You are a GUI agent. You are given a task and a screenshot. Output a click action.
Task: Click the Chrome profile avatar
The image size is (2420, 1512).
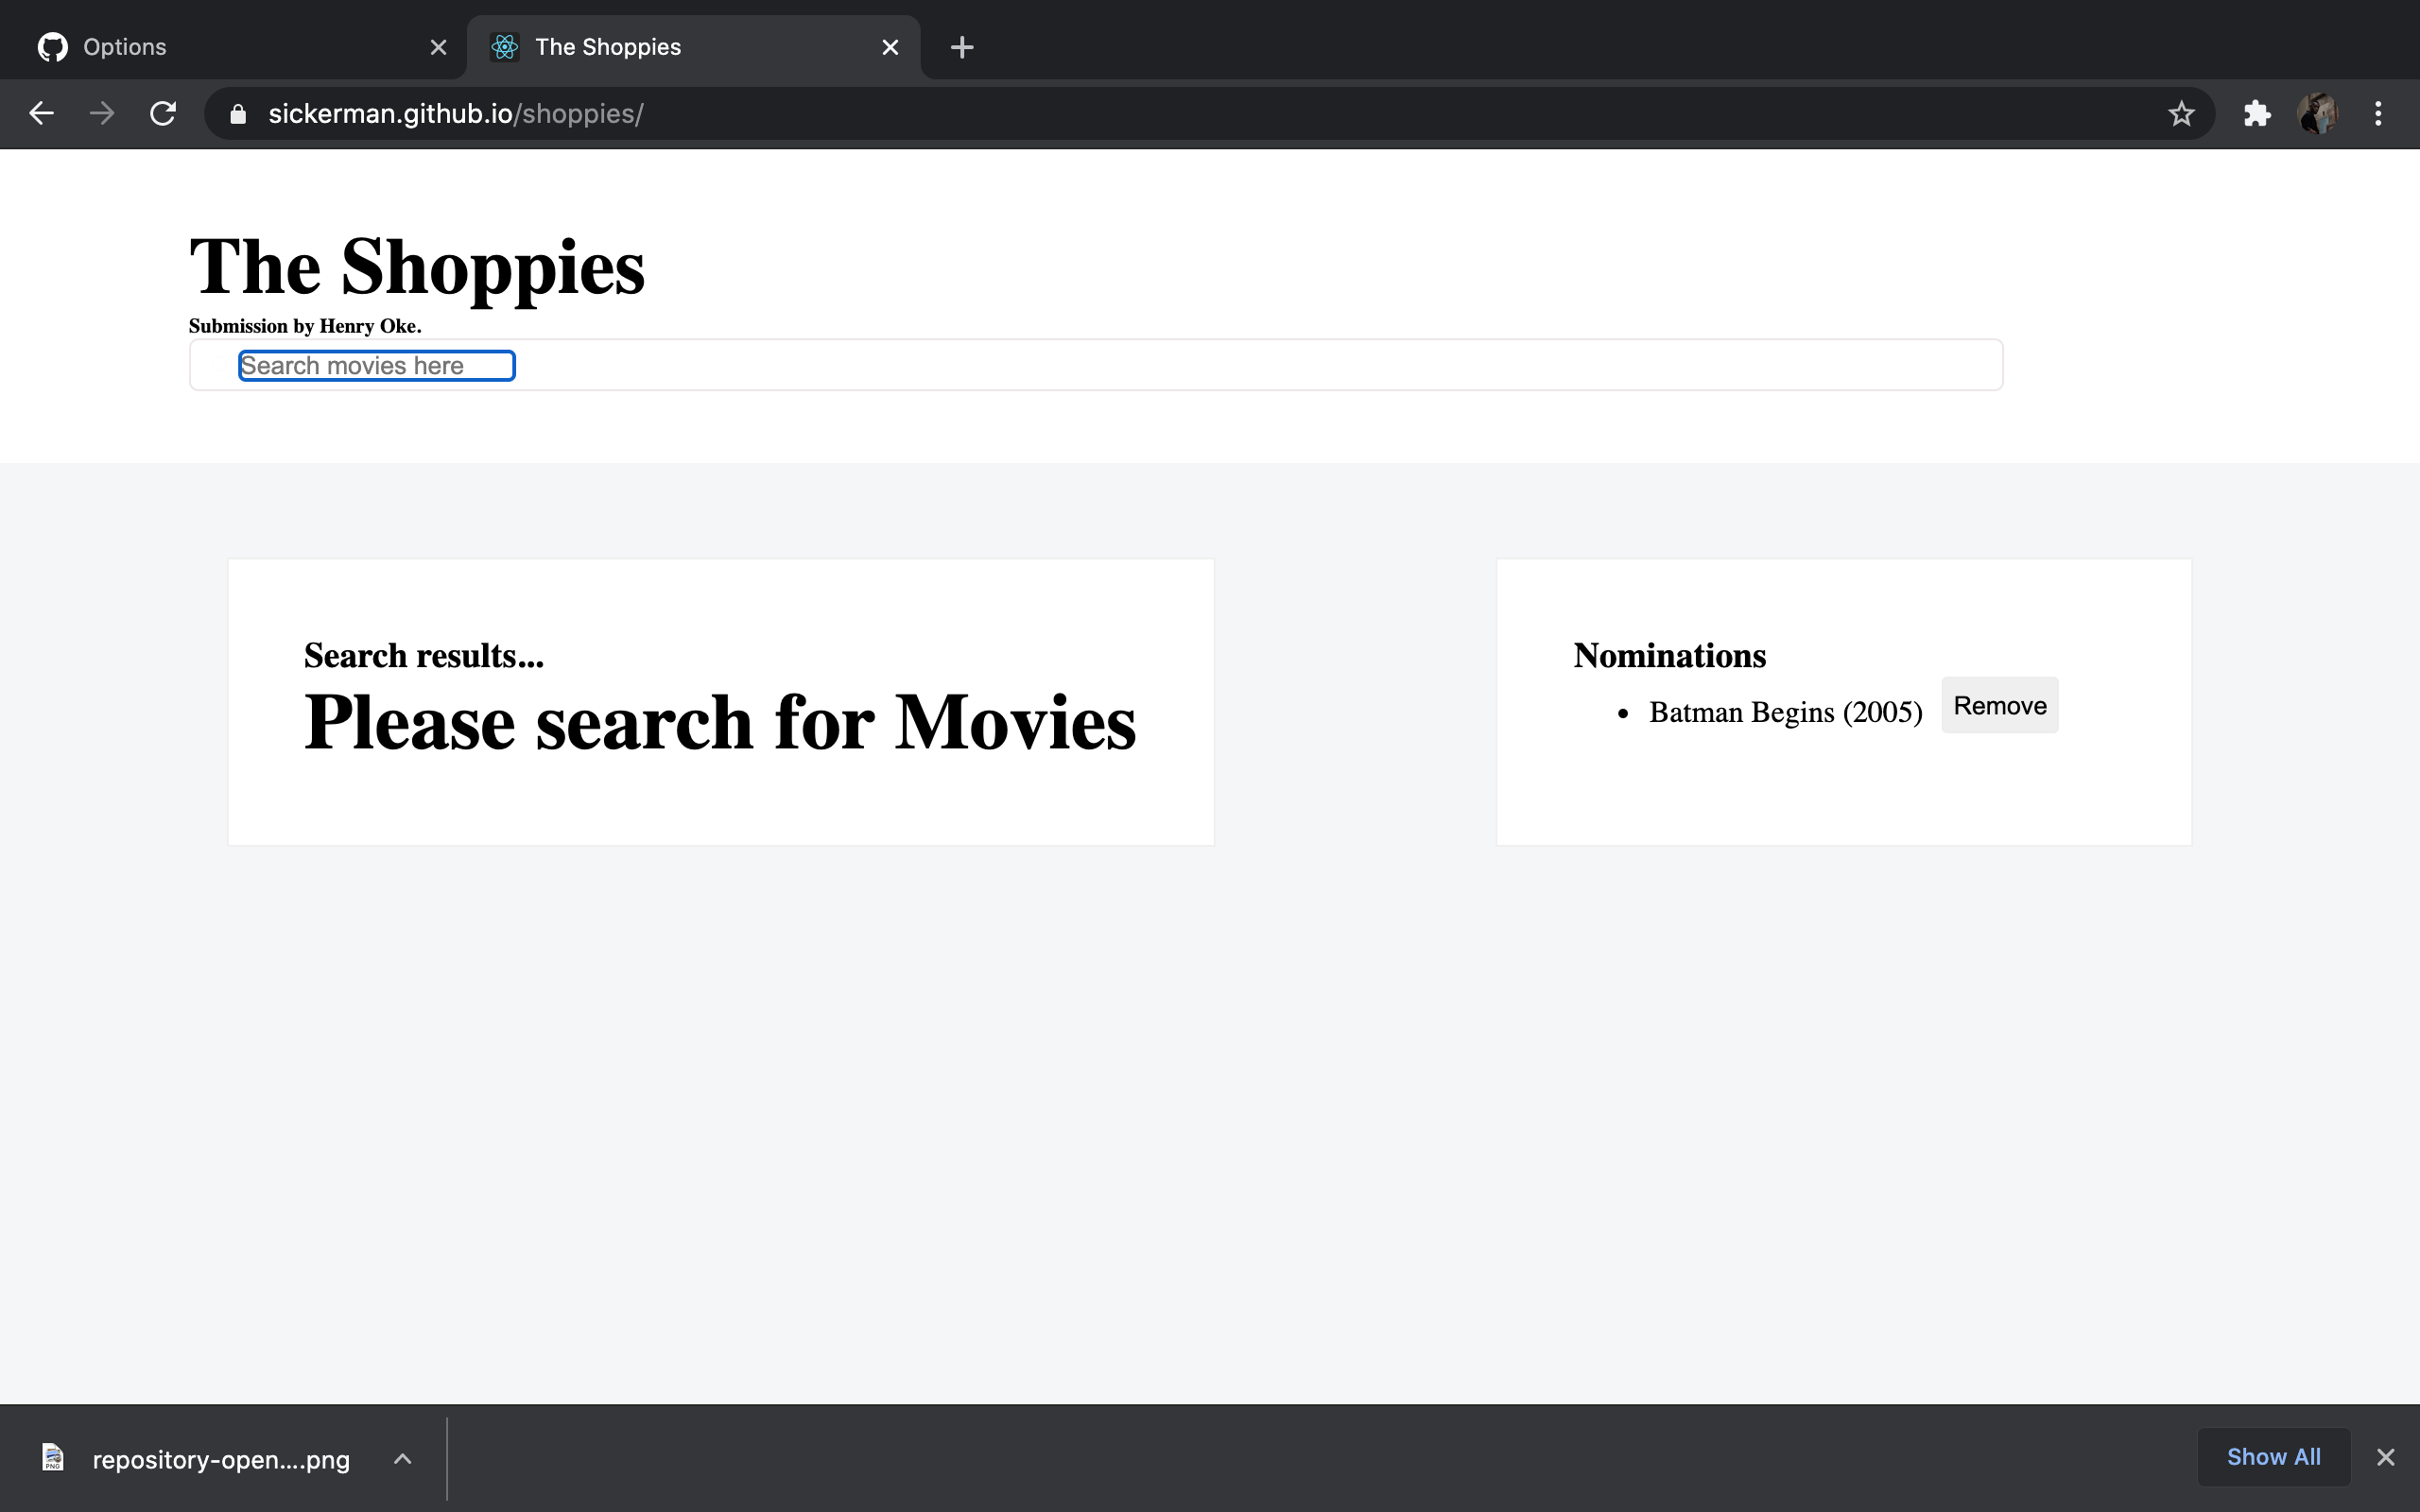pyautogui.click(x=2318, y=113)
